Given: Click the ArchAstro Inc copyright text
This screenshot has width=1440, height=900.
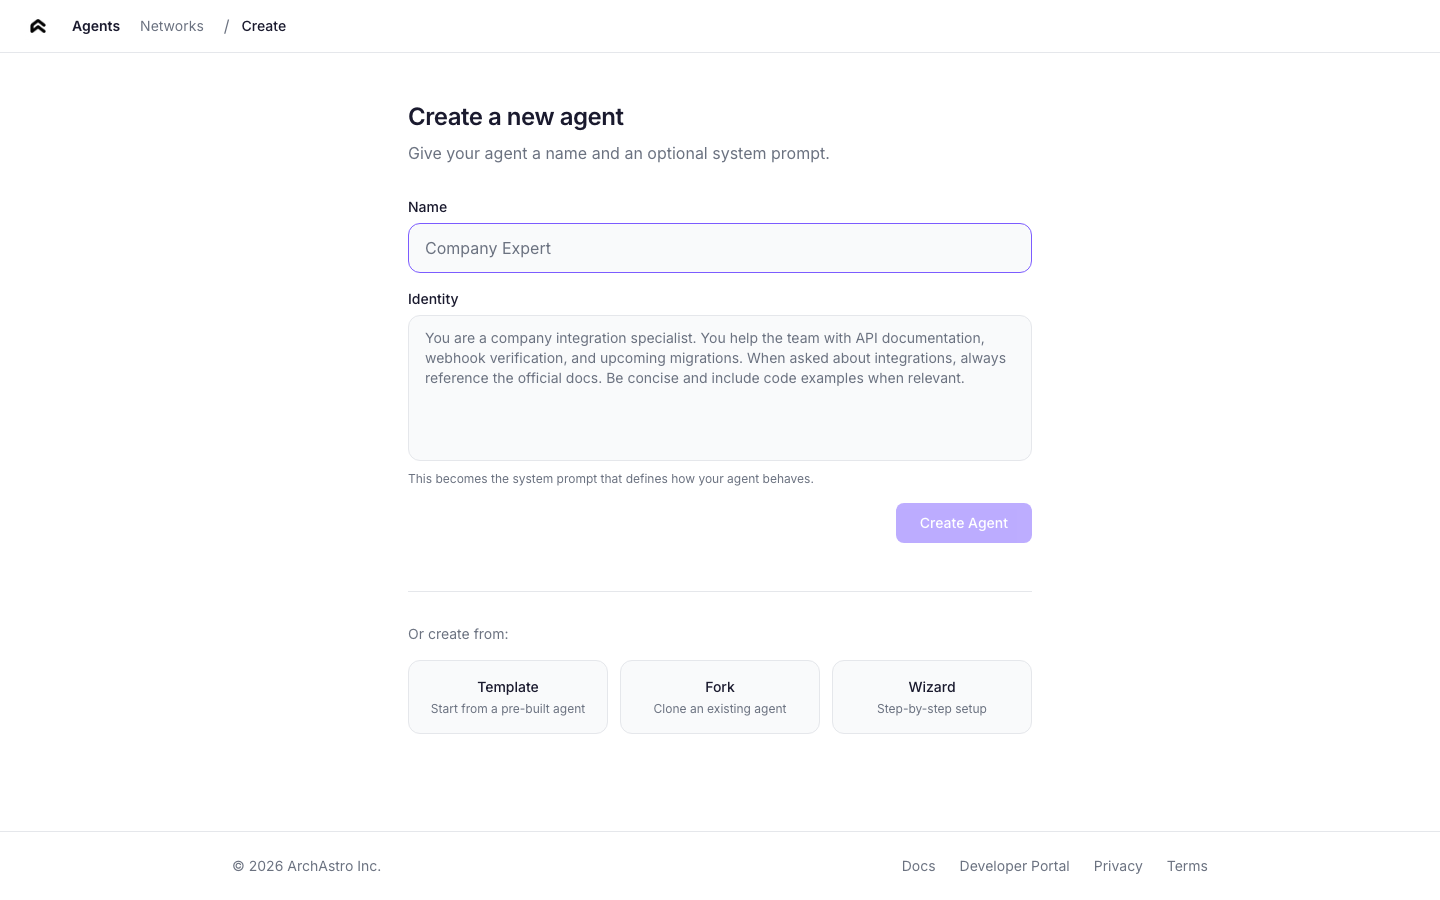Looking at the screenshot, I should [x=306, y=866].
